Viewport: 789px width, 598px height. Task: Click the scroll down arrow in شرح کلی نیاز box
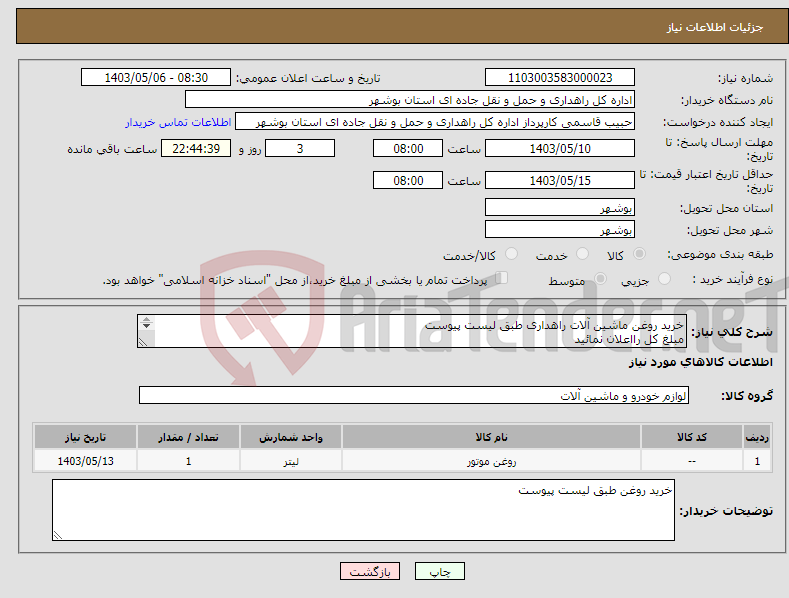tap(146, 326)
